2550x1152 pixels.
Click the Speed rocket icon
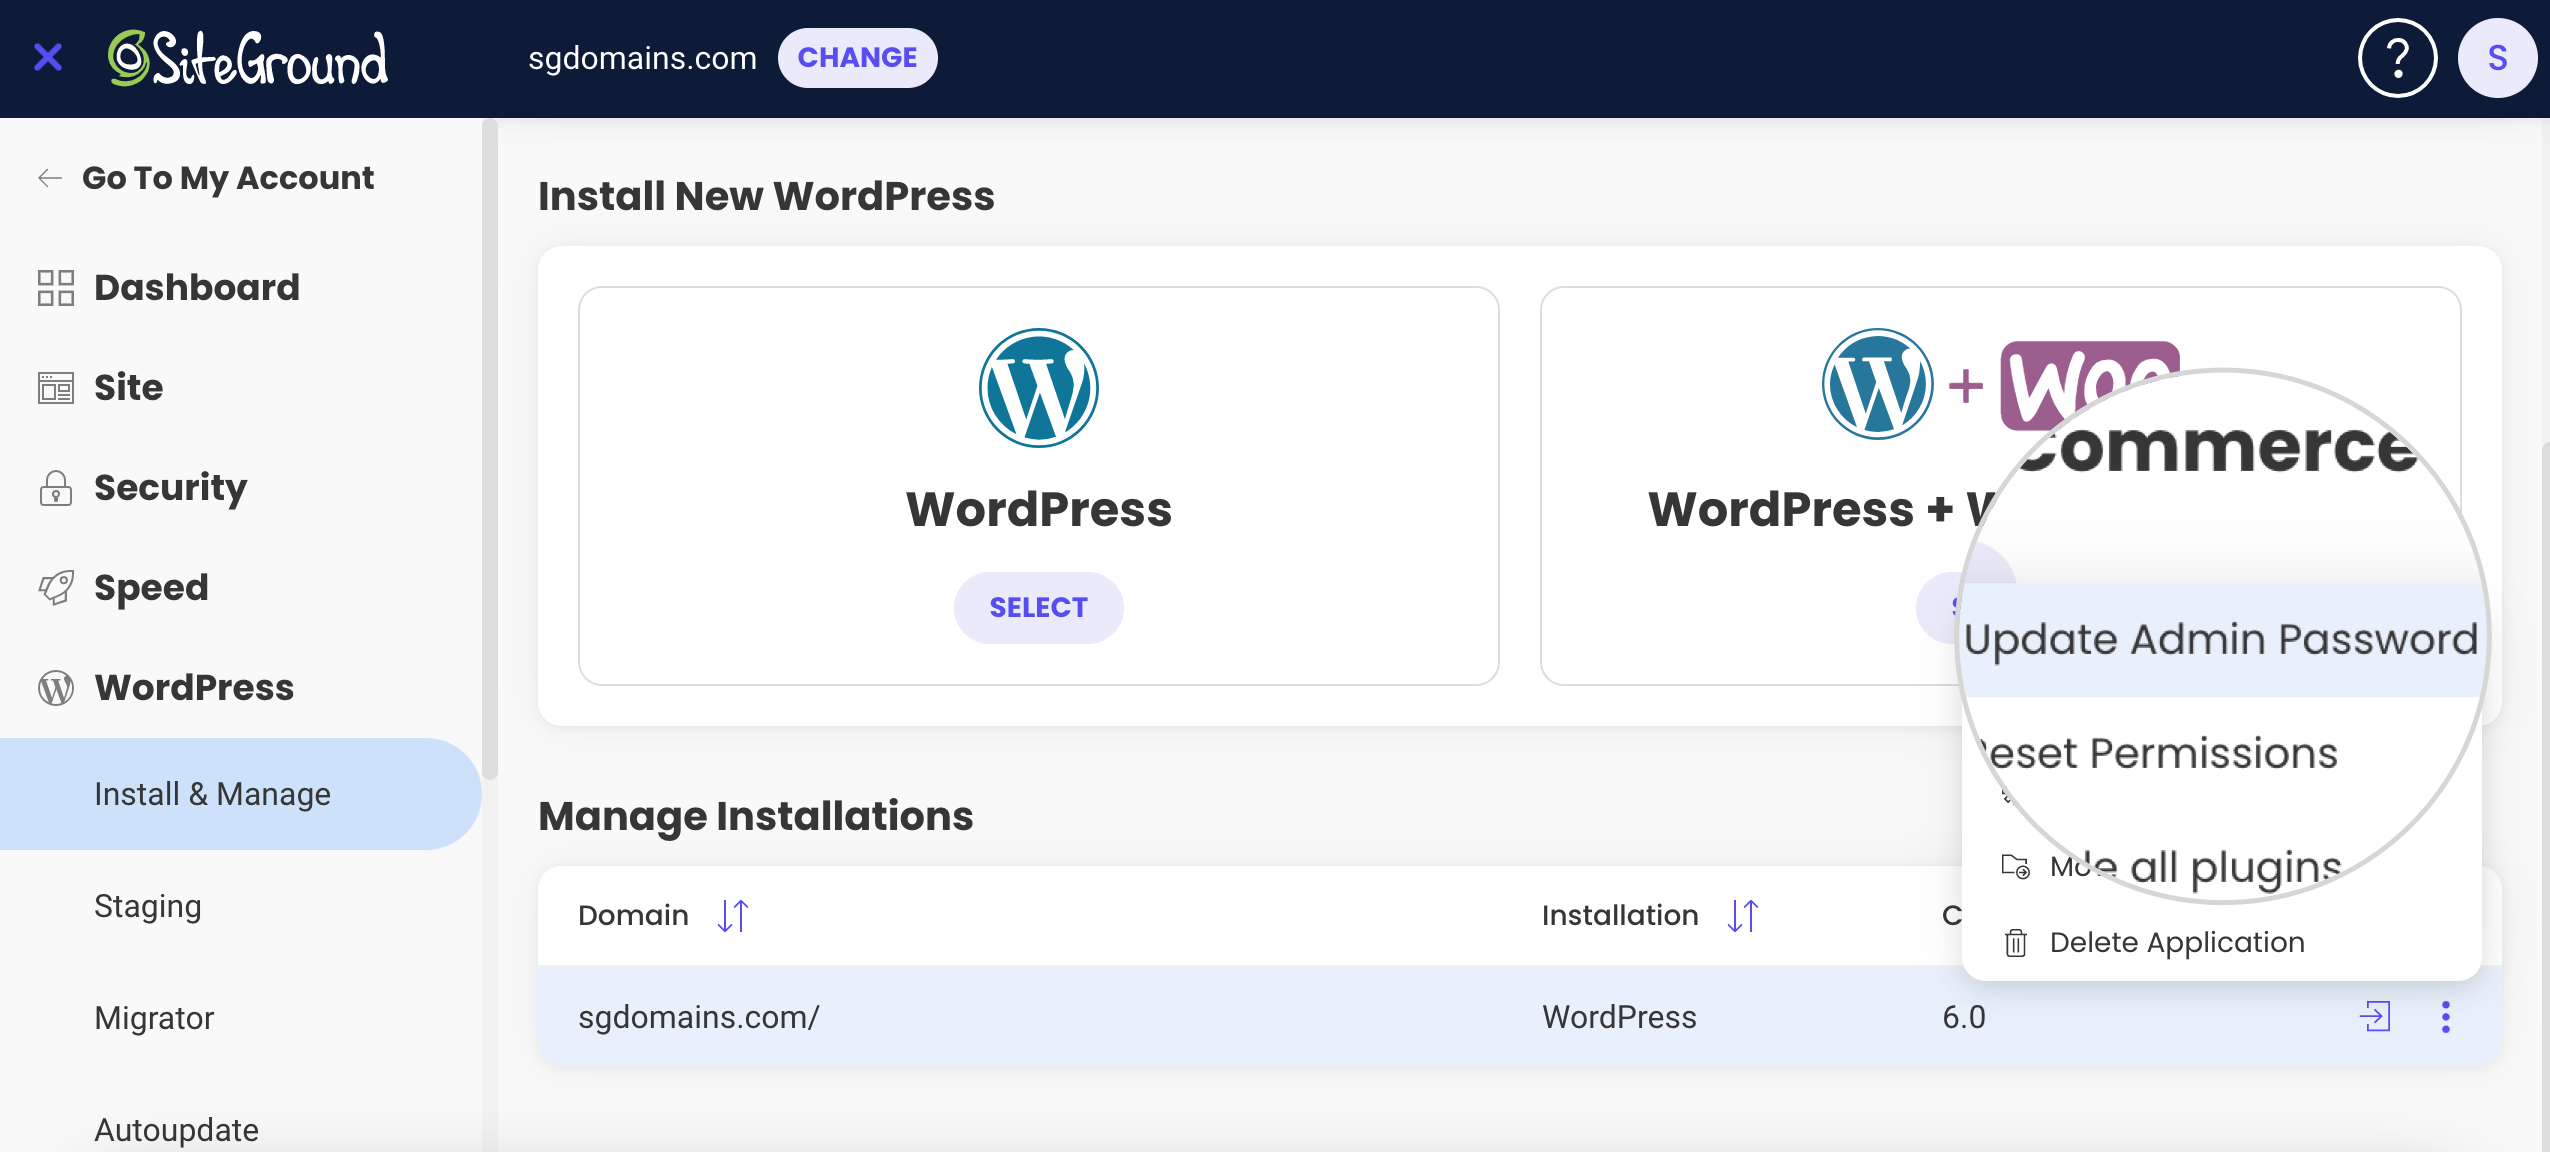pyautogui.click(x=56, y=588)
